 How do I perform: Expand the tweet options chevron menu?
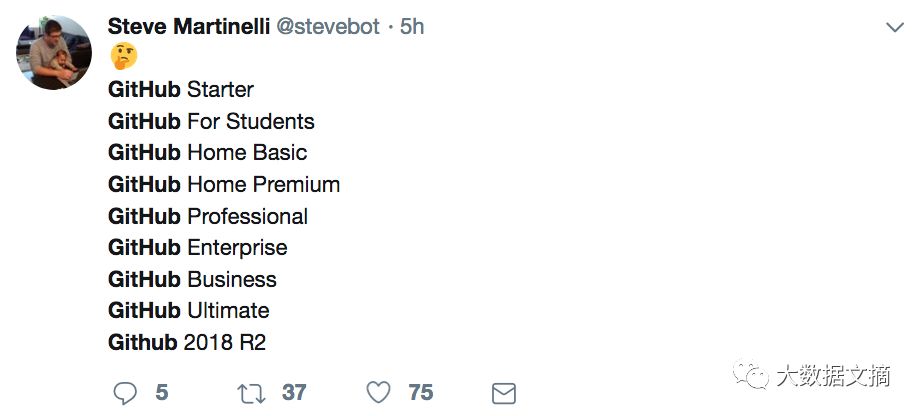894,28
